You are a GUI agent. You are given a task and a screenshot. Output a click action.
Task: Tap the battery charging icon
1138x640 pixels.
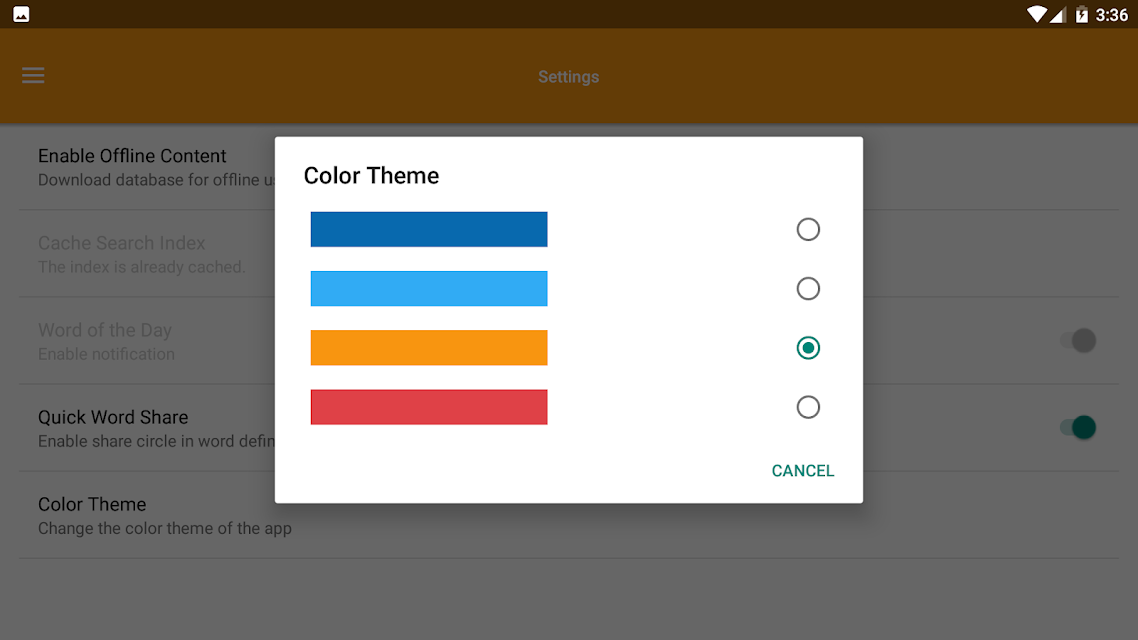(1081, 15)
